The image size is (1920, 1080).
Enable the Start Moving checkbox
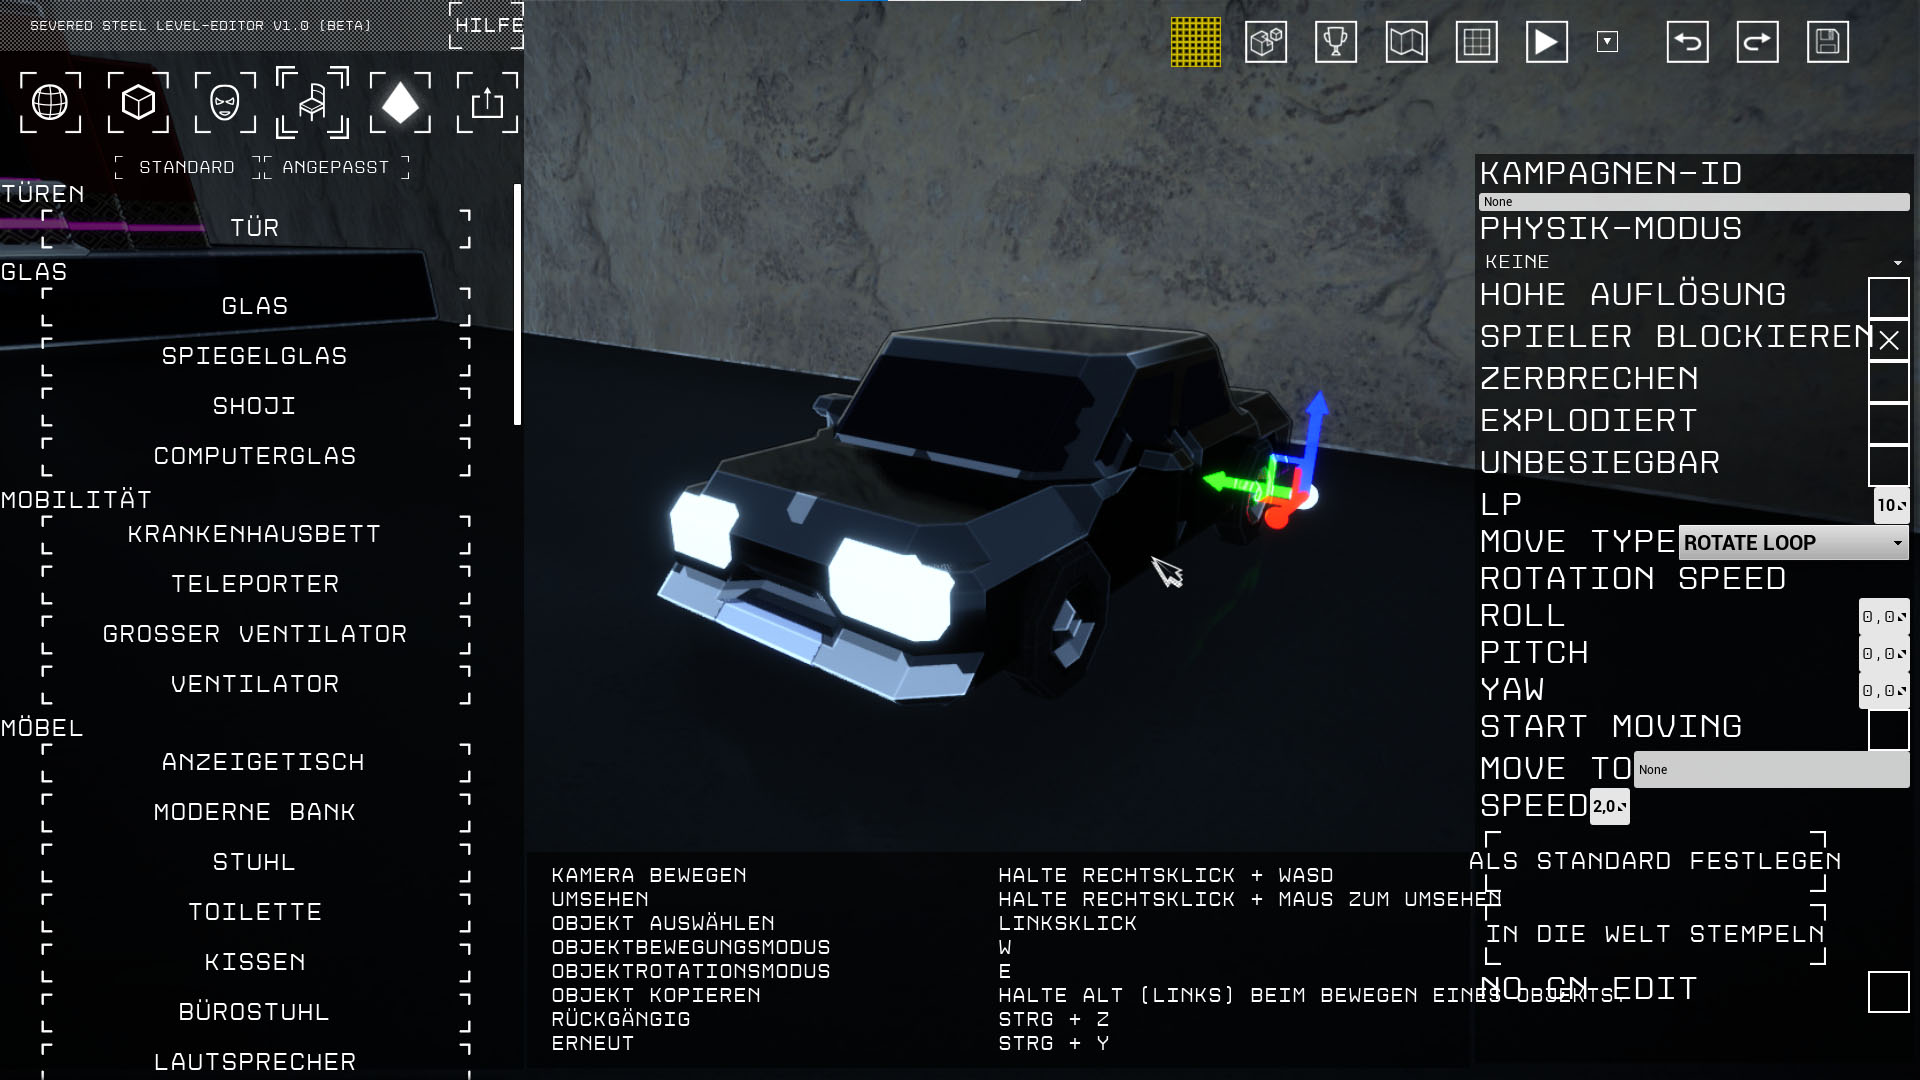coord(1888,729)
